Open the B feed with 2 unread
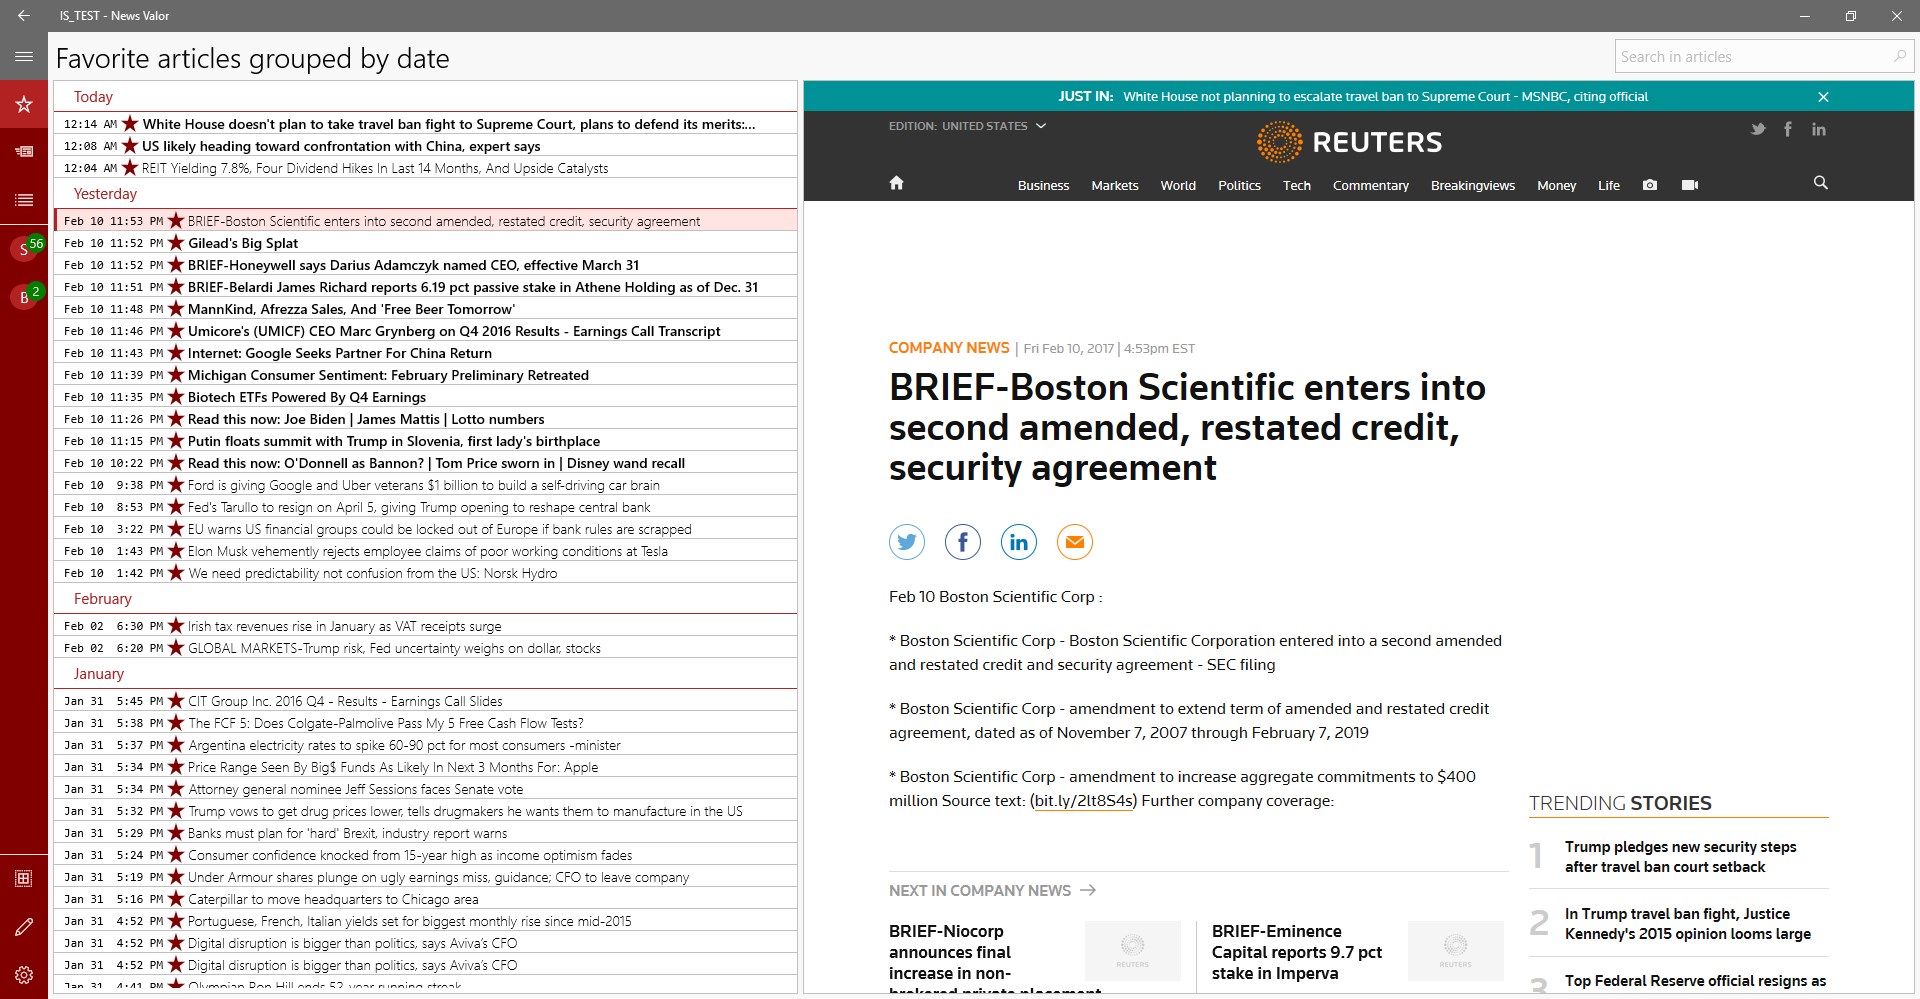Screen dimensions: 1920x999 [24, 297]
